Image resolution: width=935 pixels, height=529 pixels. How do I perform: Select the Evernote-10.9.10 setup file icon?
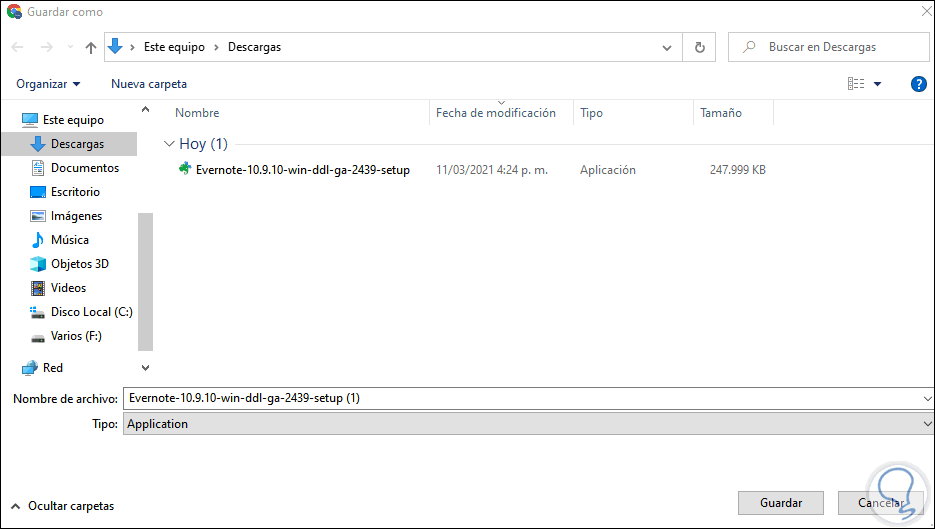[x=185, y=169]
